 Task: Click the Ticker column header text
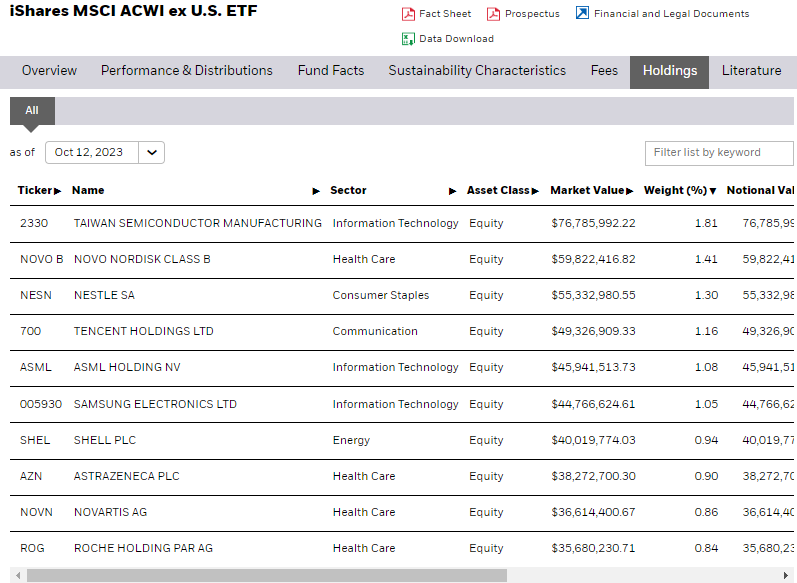(35, 190)
